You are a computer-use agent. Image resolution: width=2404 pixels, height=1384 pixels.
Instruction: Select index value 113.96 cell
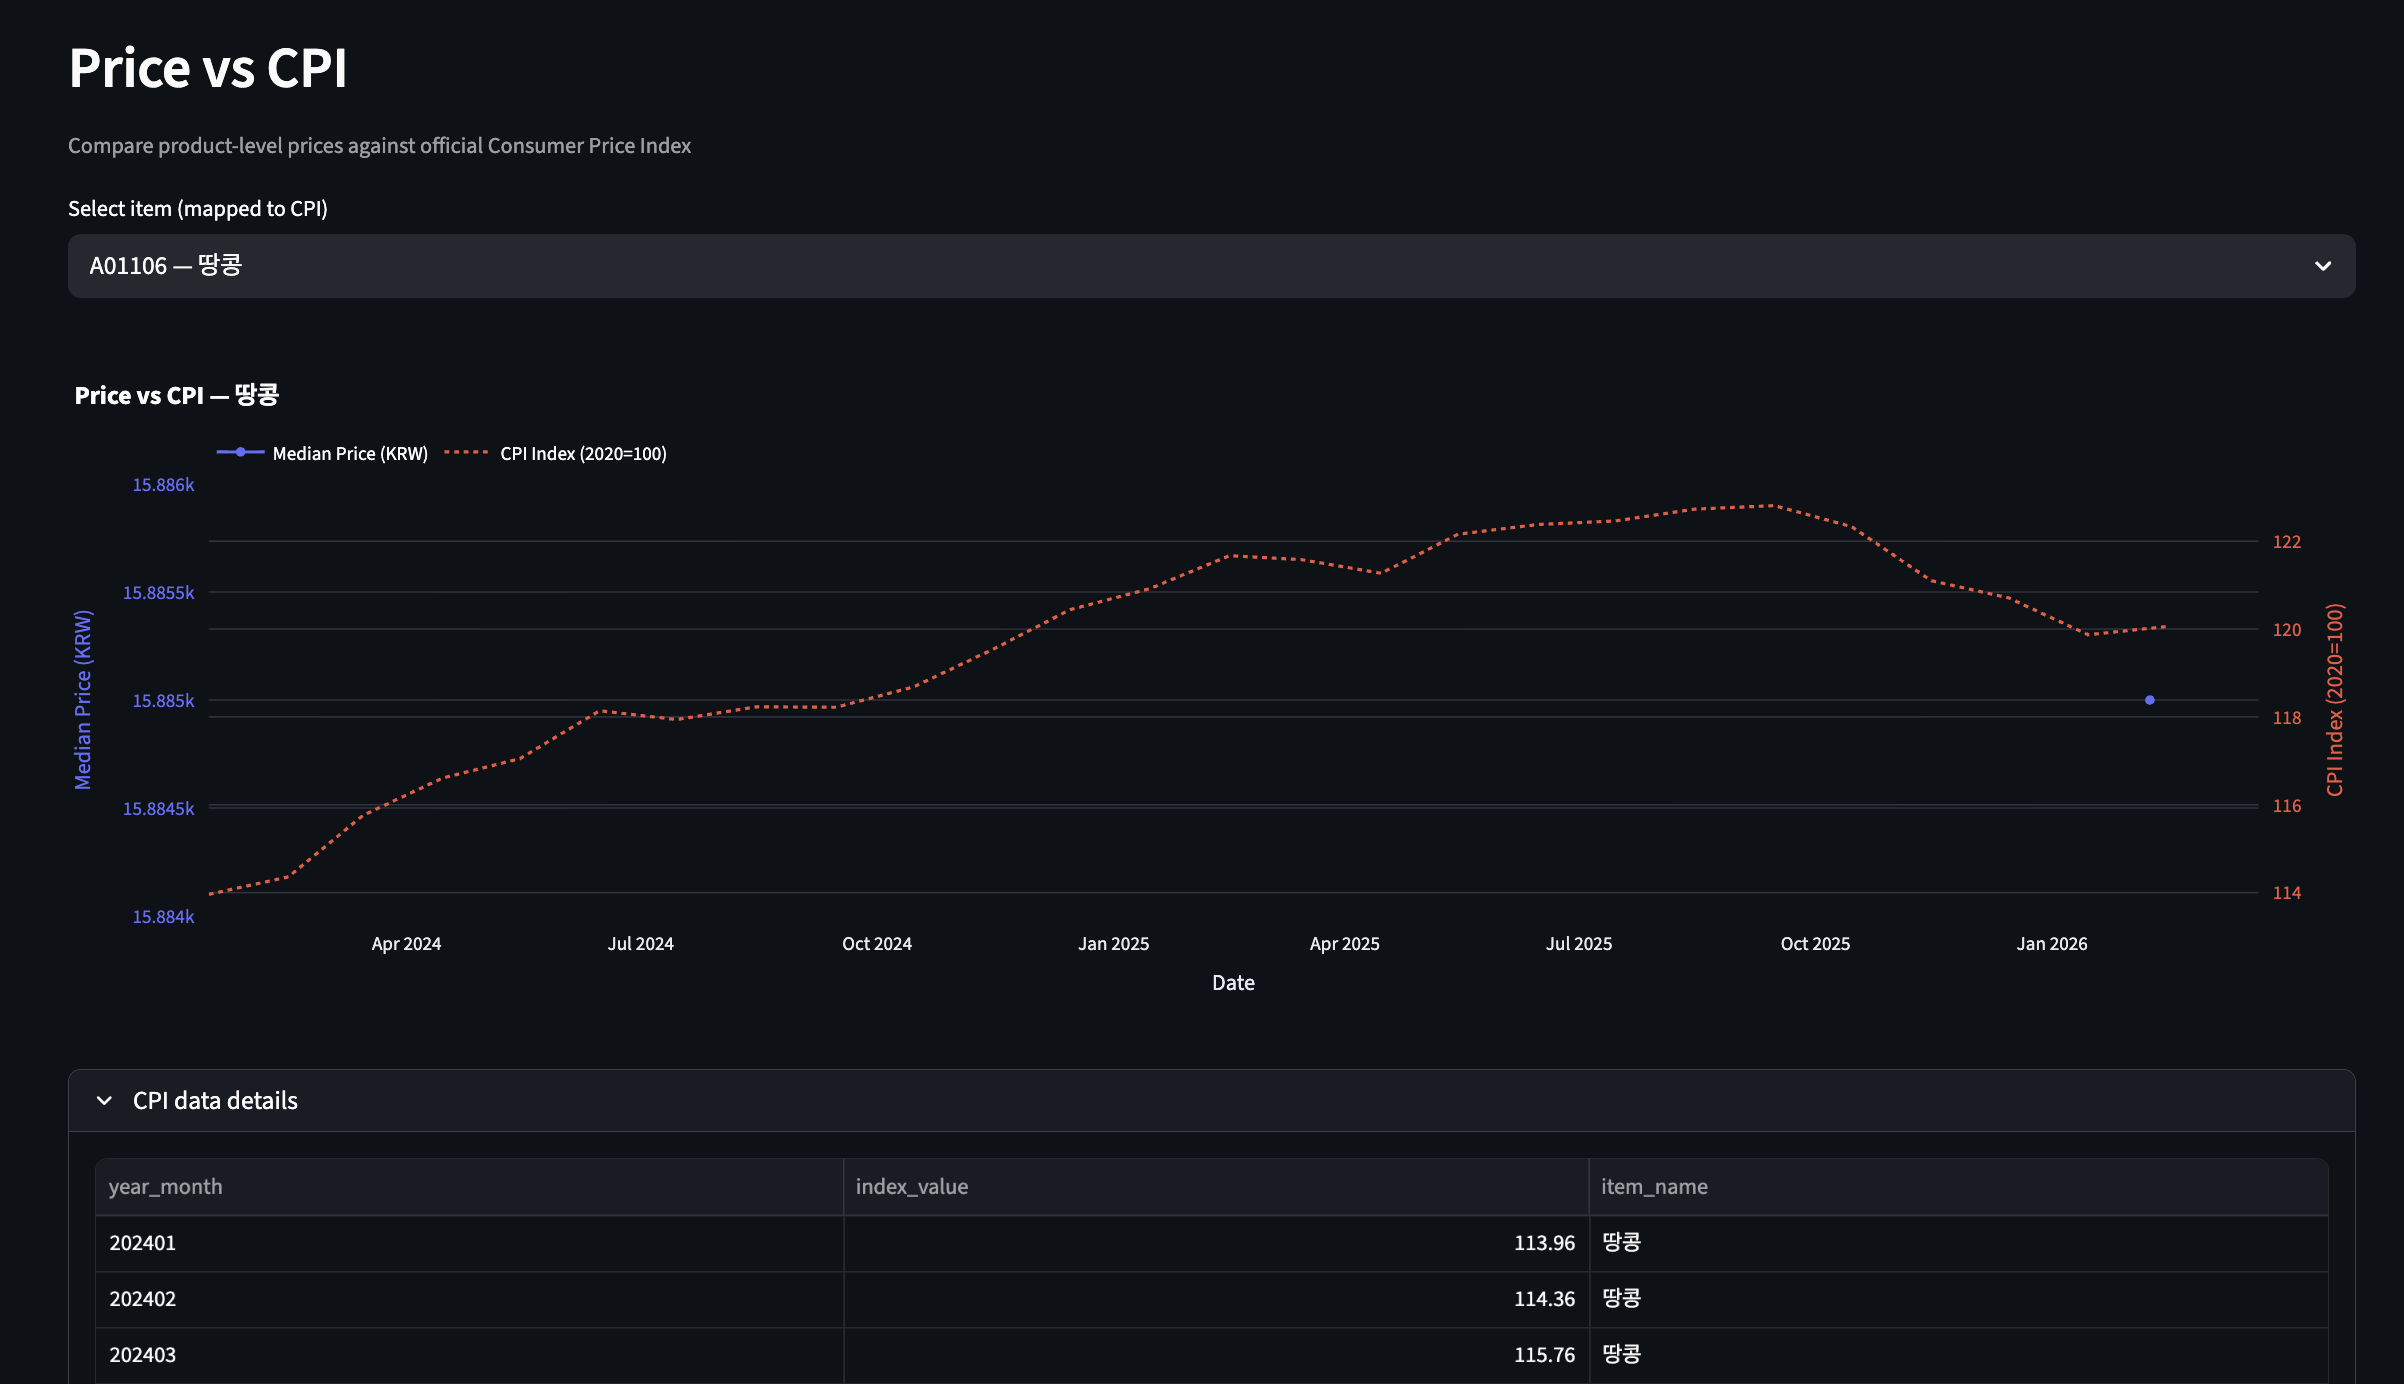[1216, 1243]
